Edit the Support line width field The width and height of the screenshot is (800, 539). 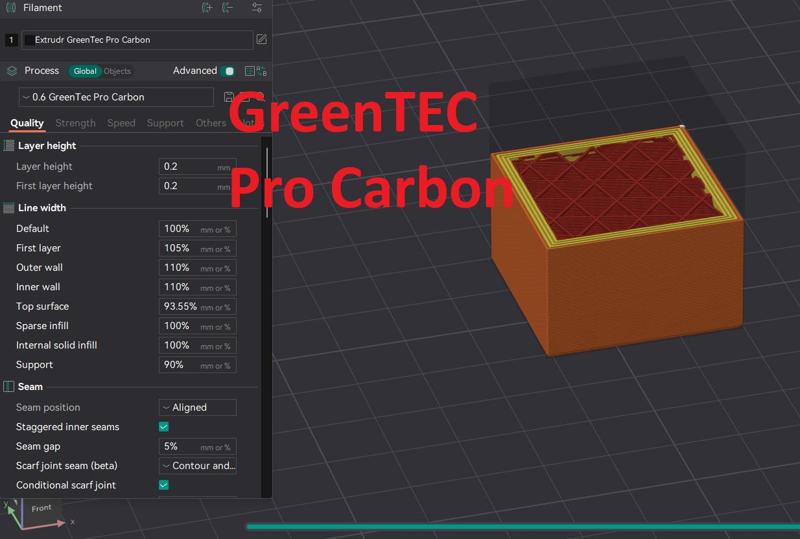(197, 364)
